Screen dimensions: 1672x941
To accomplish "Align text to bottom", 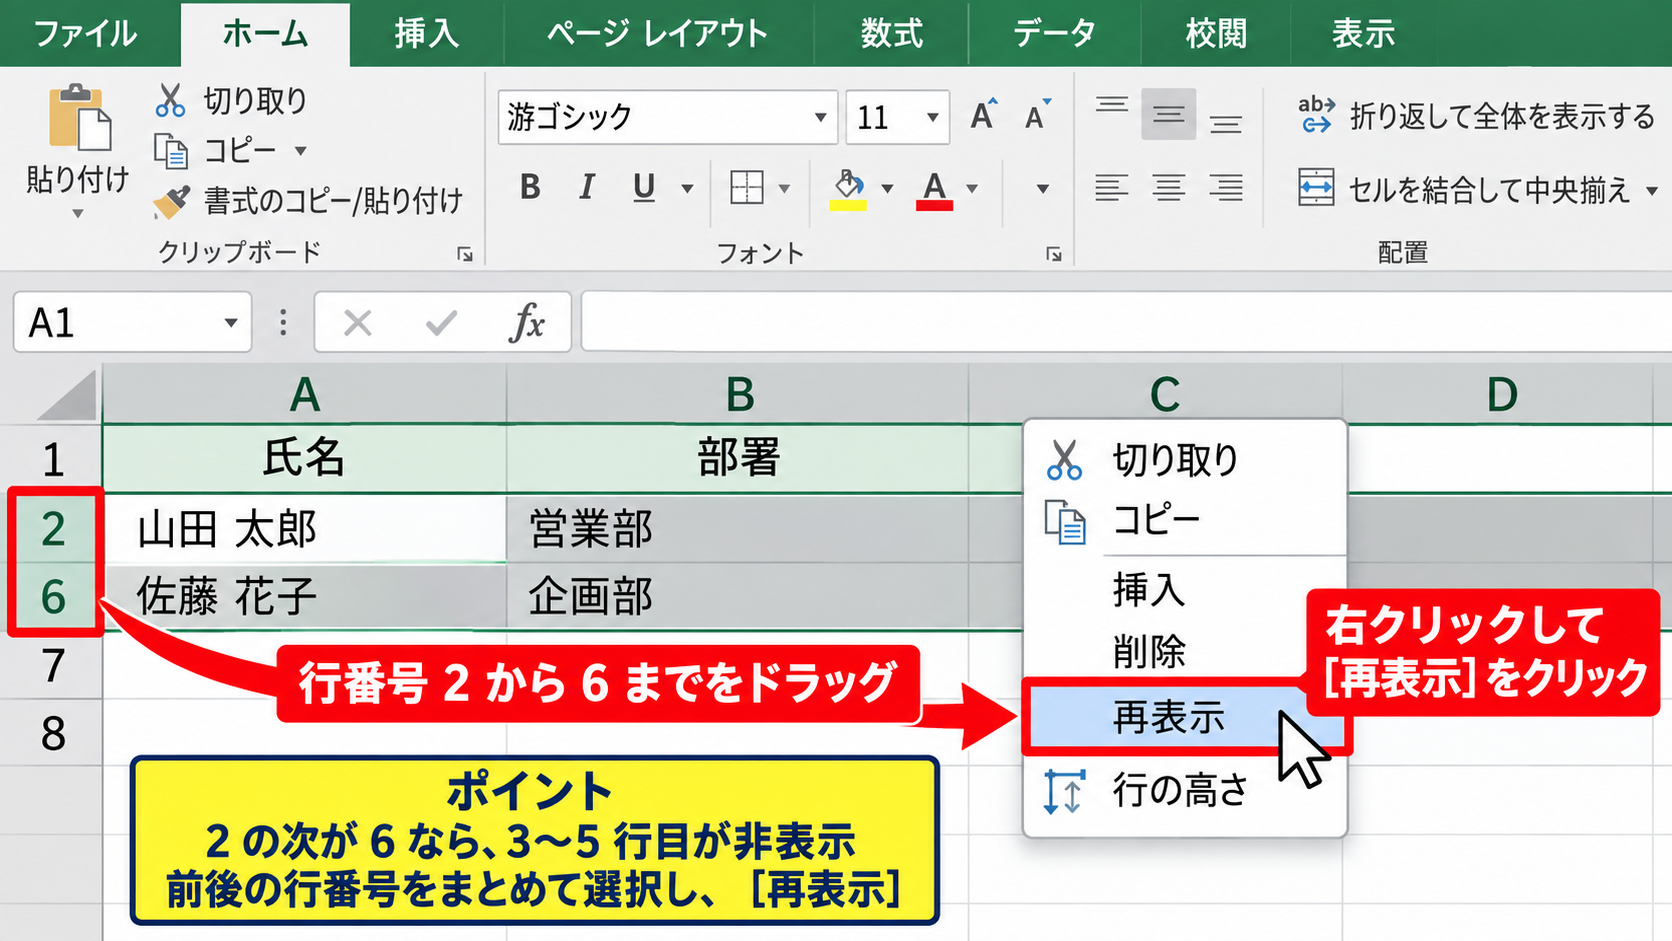I will tap(1226, 124).
